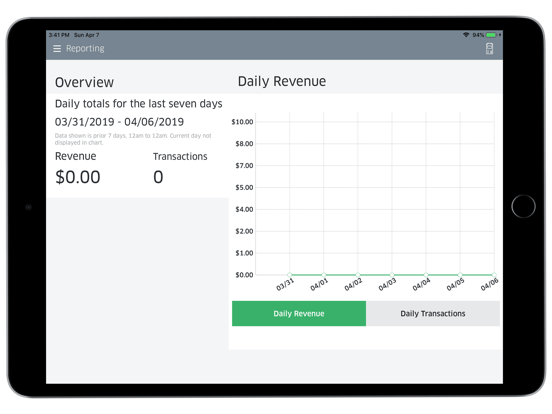Tap the card reader icon

click(x=489, y=49)
